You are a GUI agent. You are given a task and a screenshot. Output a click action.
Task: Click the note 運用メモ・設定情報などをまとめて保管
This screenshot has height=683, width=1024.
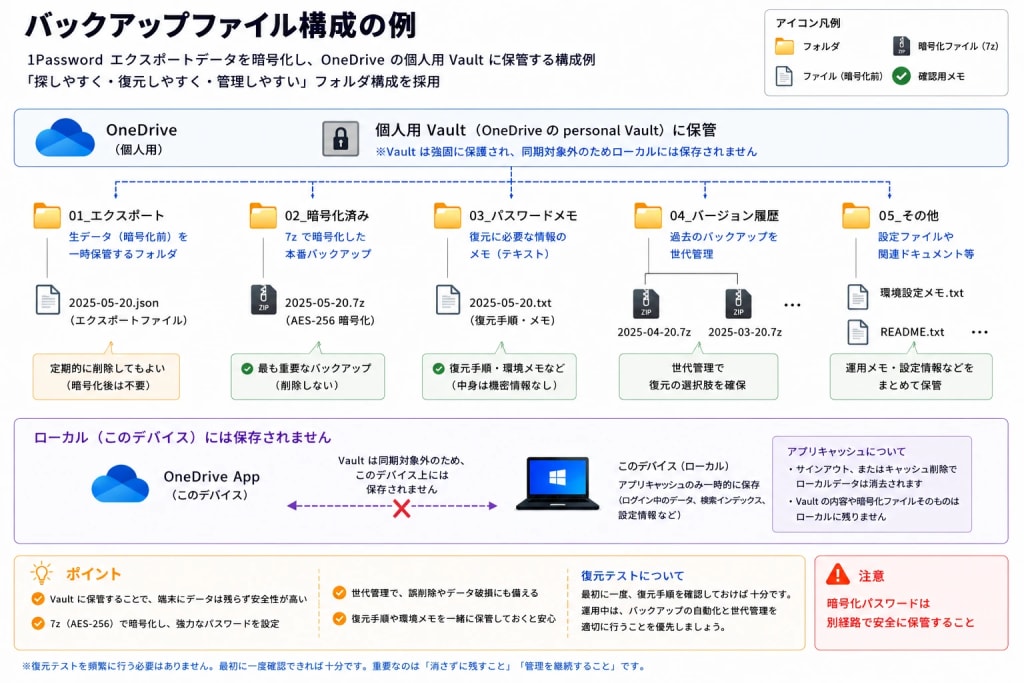point(910,377)
